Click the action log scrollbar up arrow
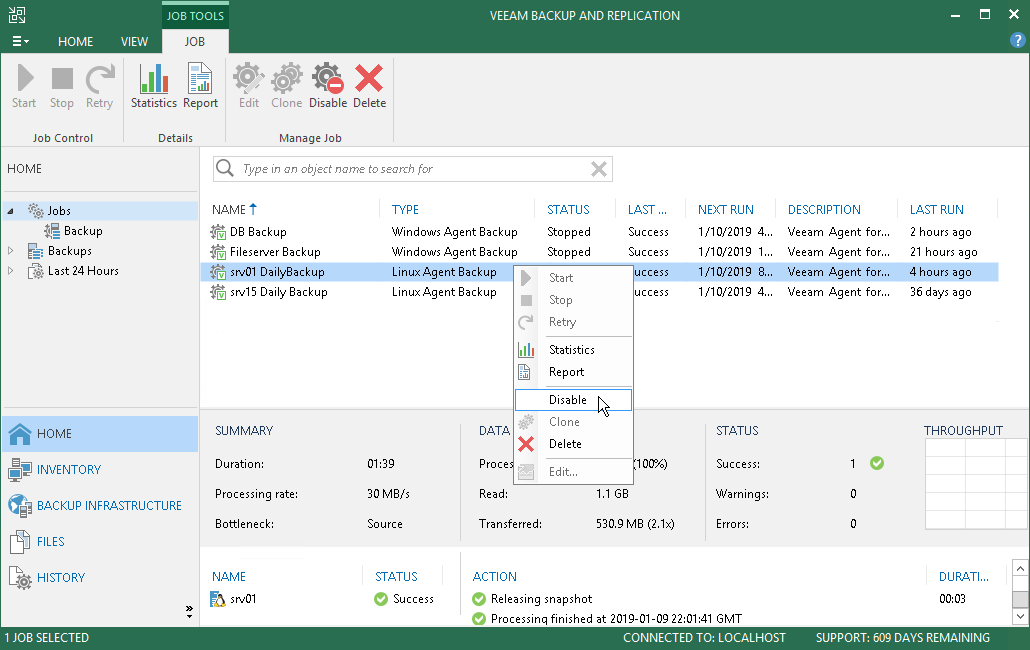This screenshot has width=1030, height=650. 1019,569
